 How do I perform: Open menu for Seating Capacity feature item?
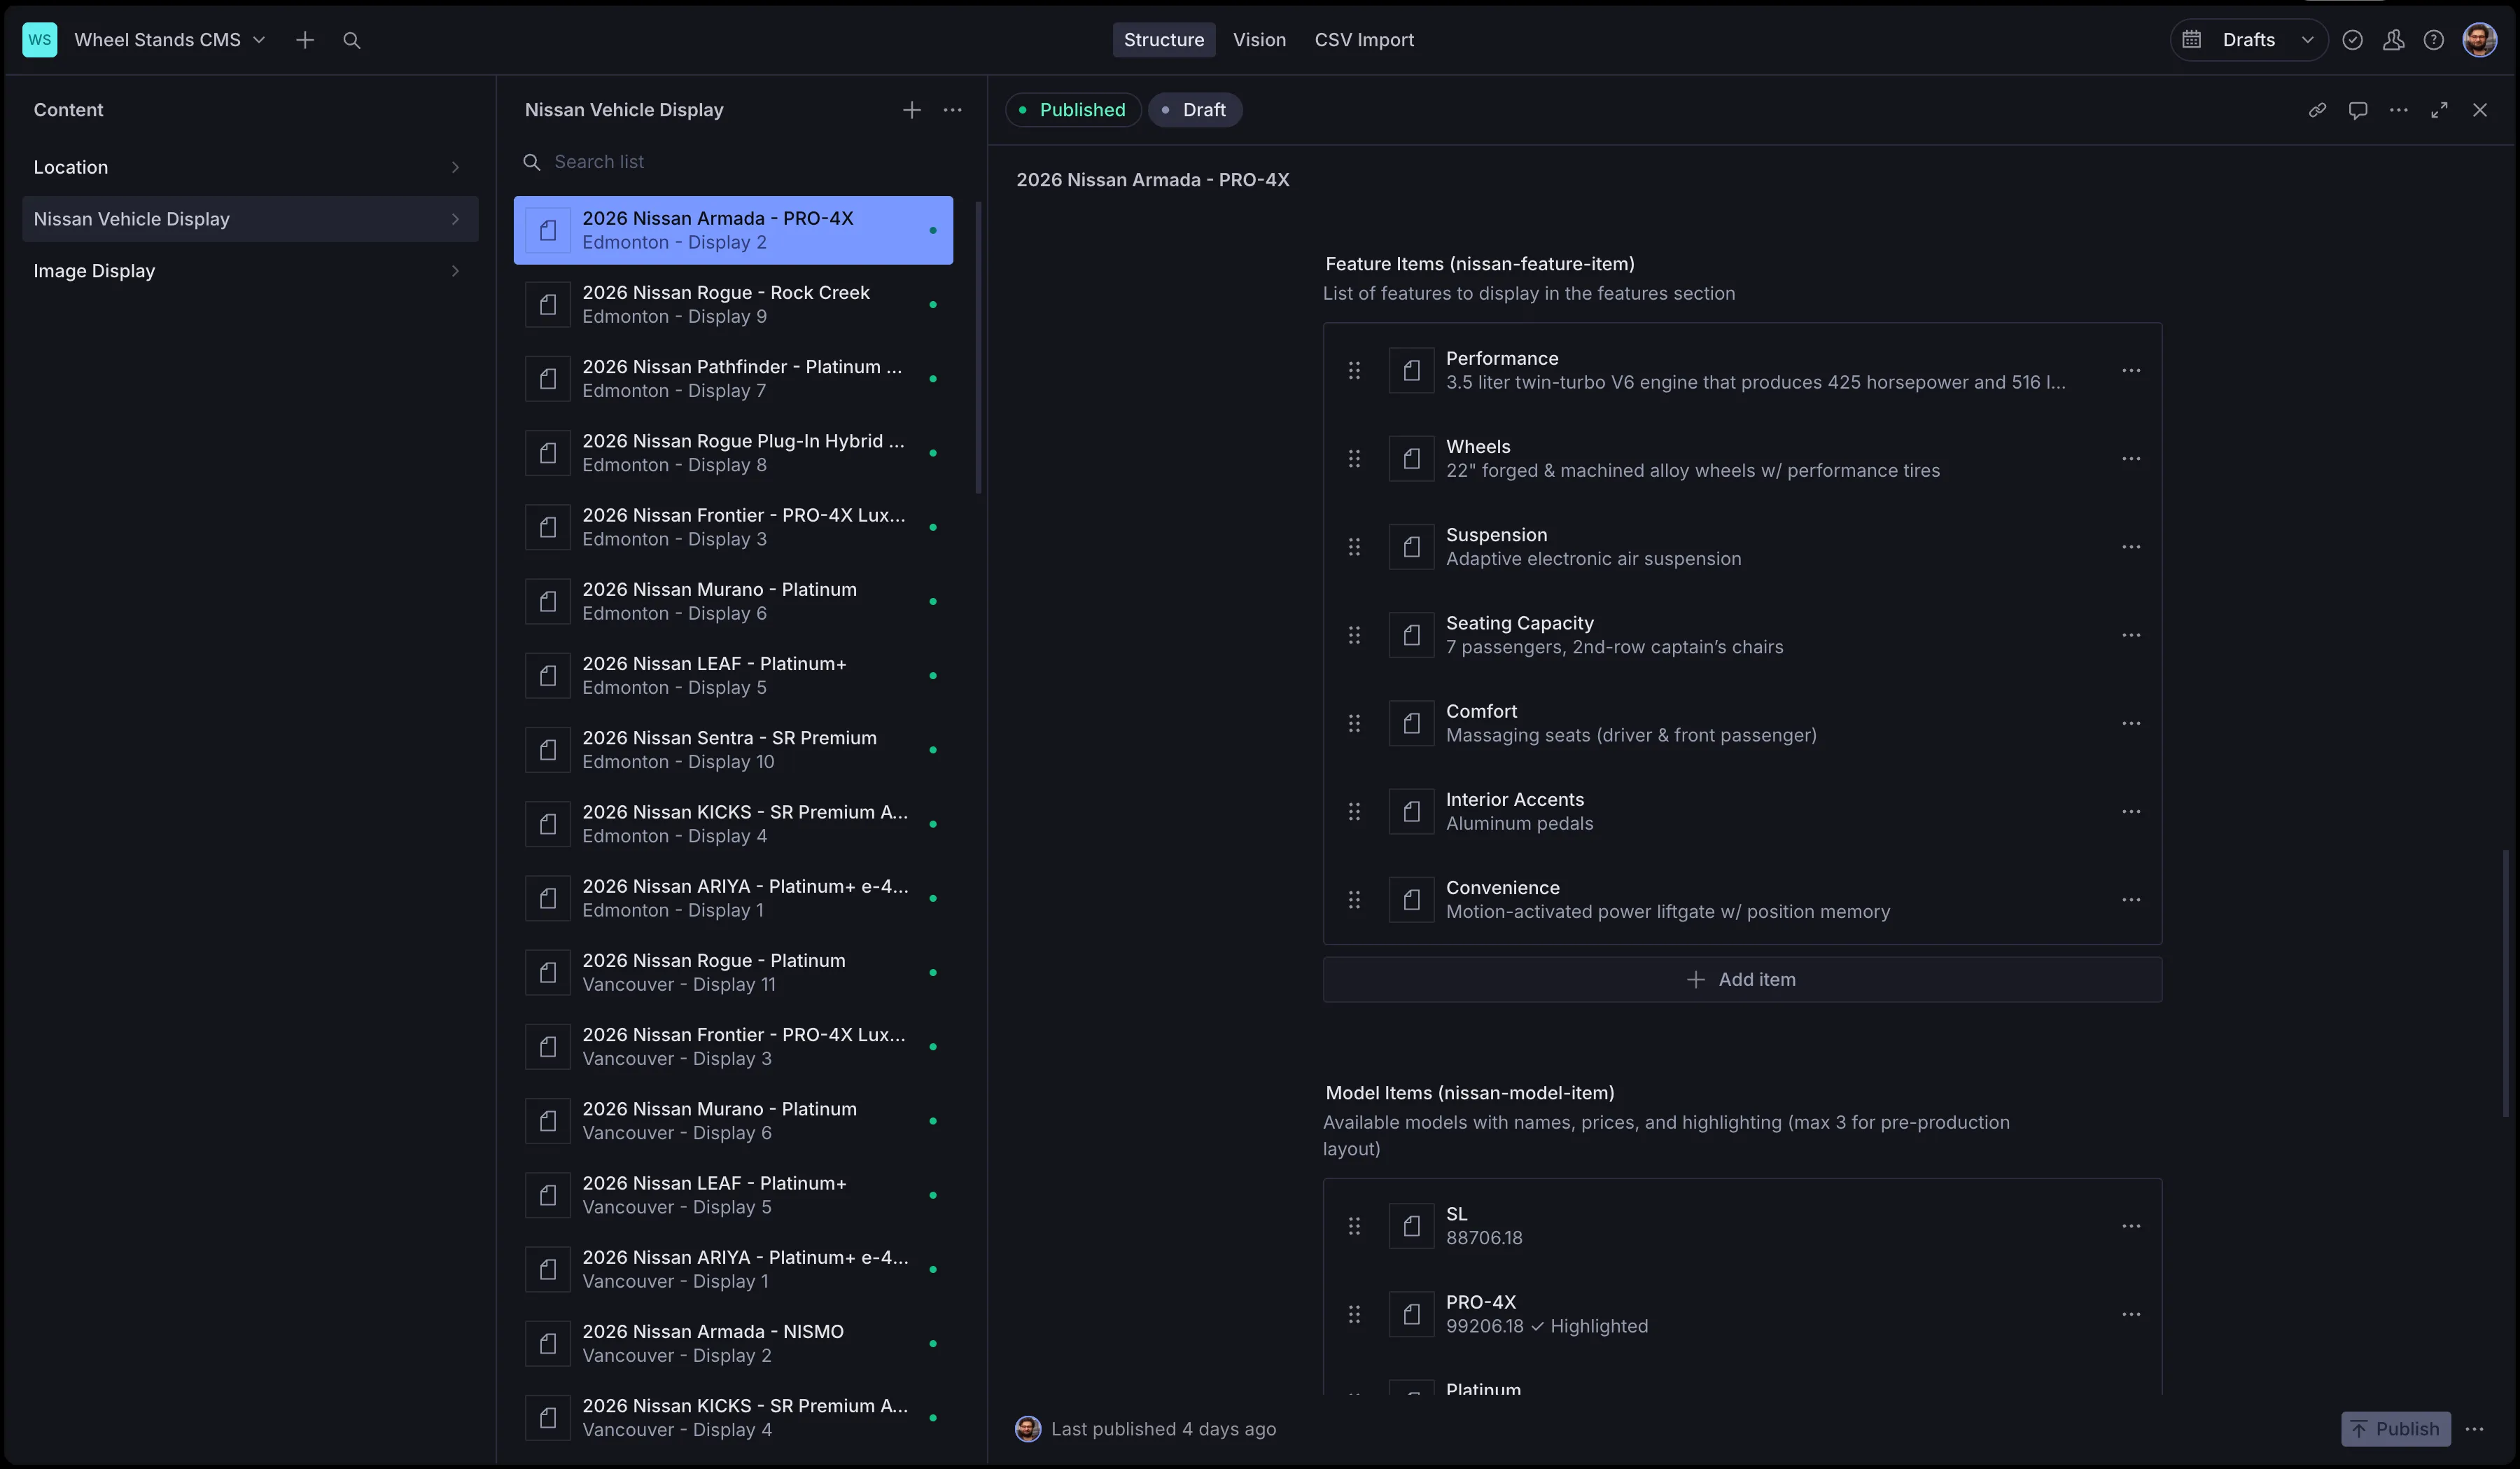click(x=2131, y=635)
